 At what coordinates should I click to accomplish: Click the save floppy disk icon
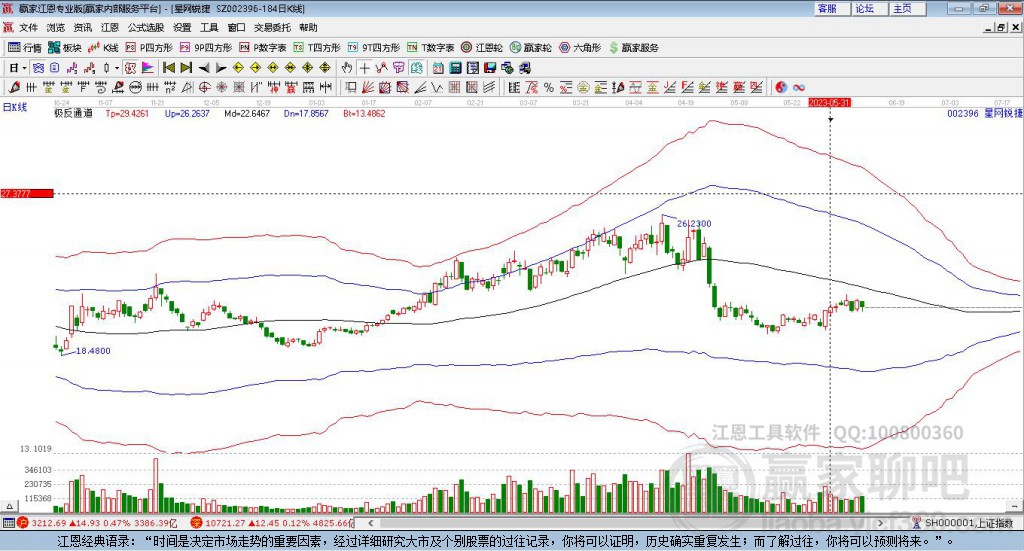point(490,68)
